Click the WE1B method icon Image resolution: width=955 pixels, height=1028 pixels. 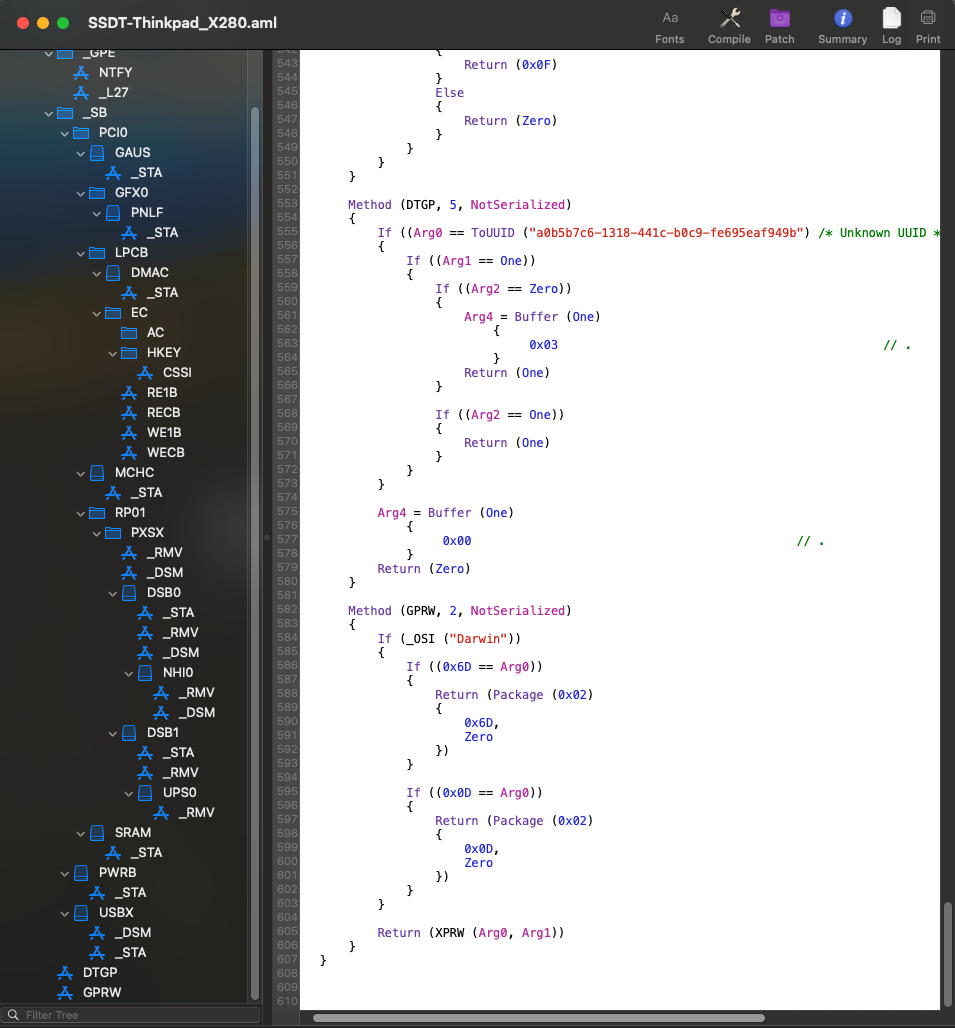tap(129, 433)
